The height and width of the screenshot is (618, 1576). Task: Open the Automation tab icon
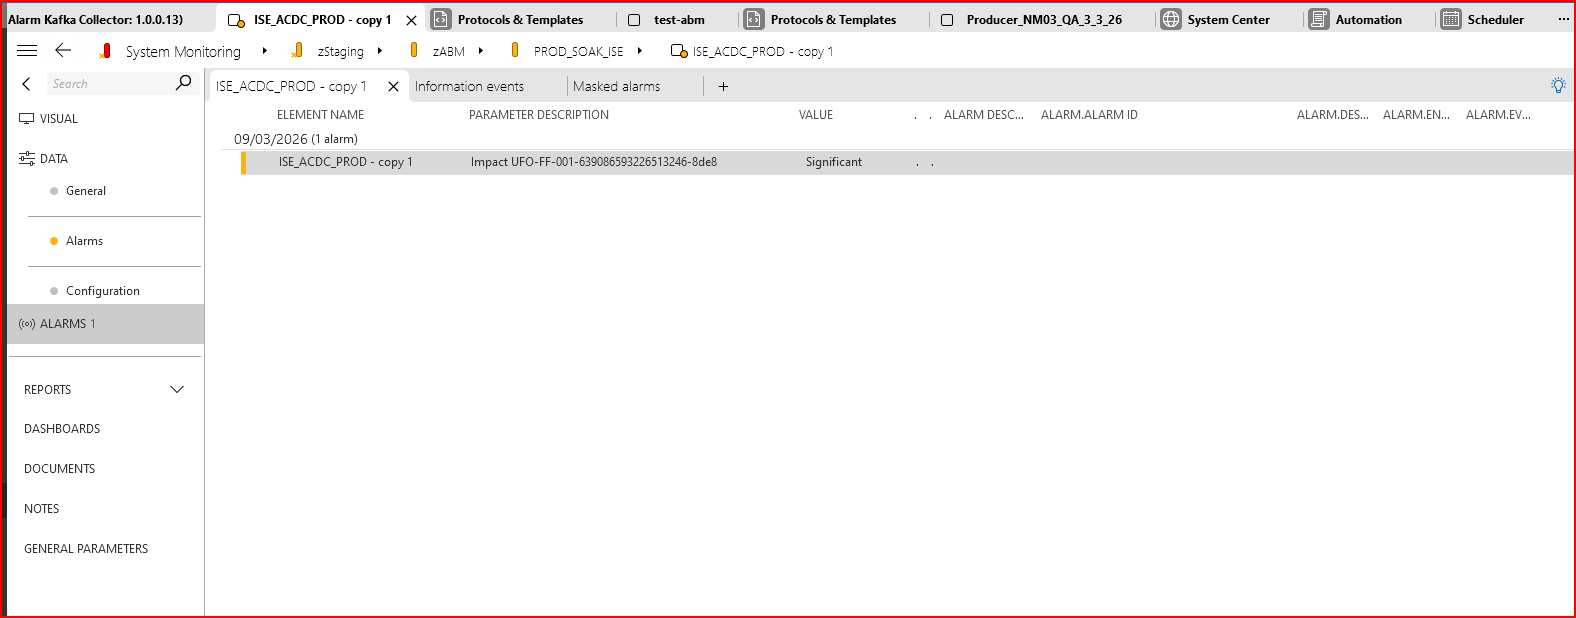click(1319, 20)
